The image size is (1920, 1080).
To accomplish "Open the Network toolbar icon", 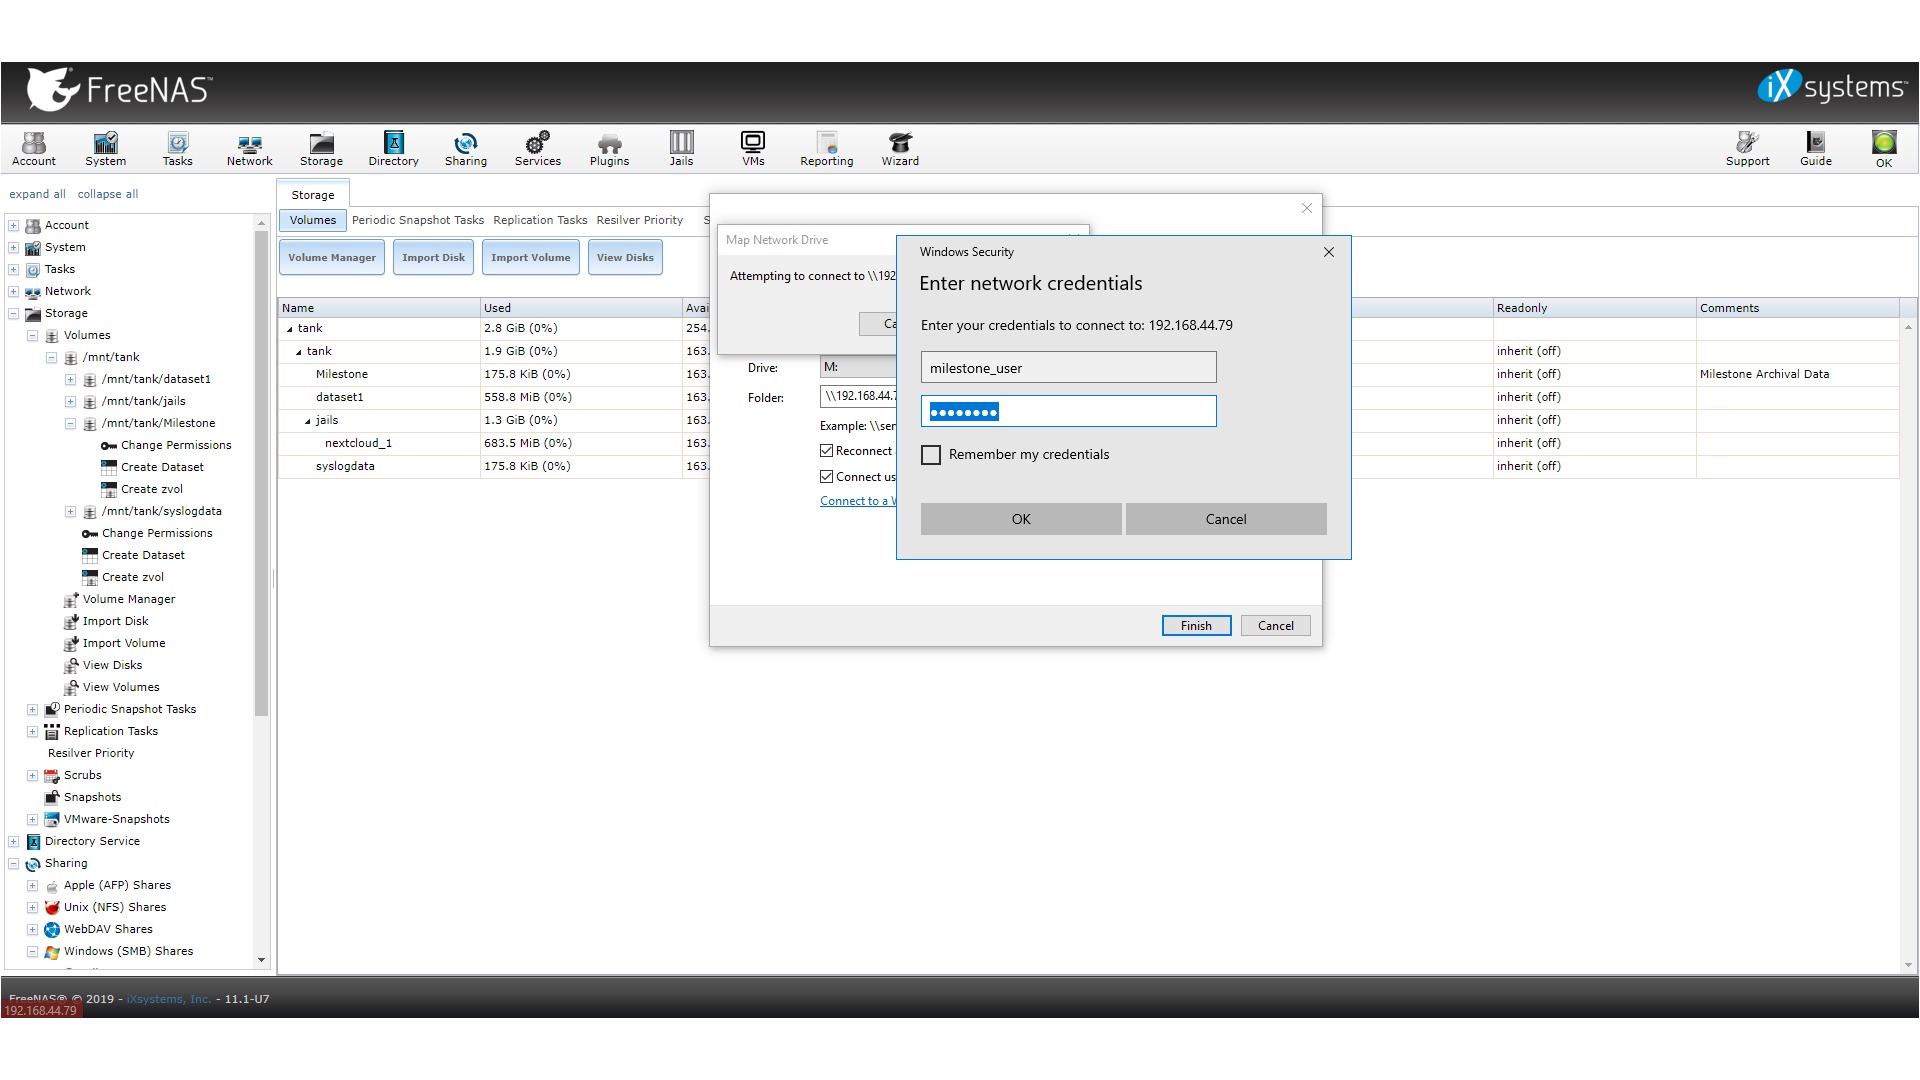I will click(249, 148).
